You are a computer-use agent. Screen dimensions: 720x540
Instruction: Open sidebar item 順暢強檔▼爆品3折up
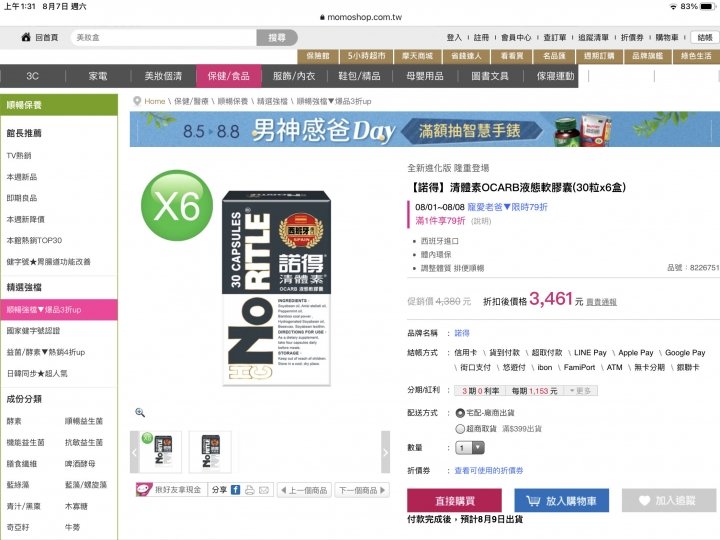[59, 309]
